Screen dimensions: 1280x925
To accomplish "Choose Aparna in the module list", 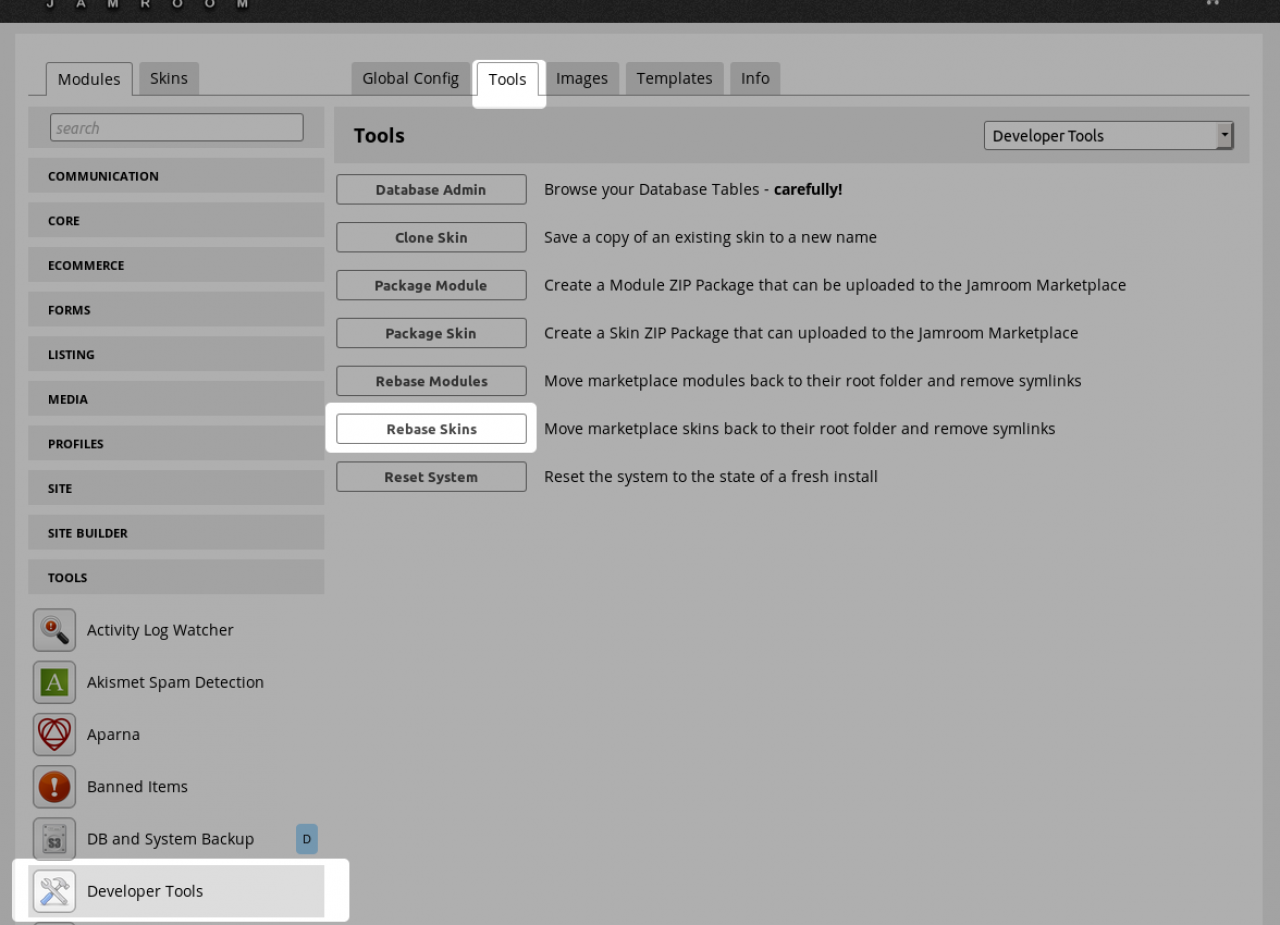I will tap(113, 734).
